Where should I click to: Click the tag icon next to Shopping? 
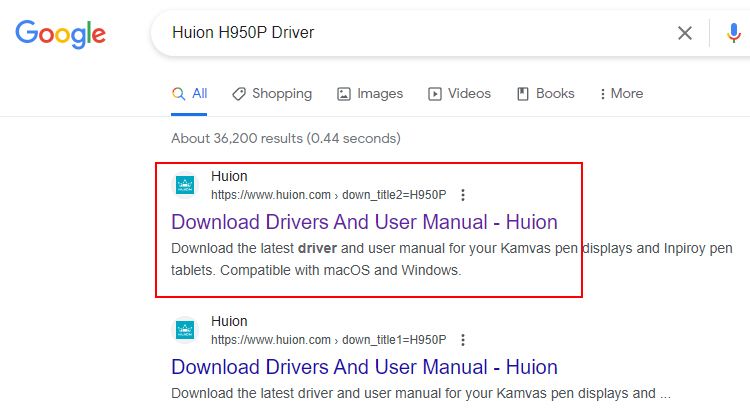239,94
